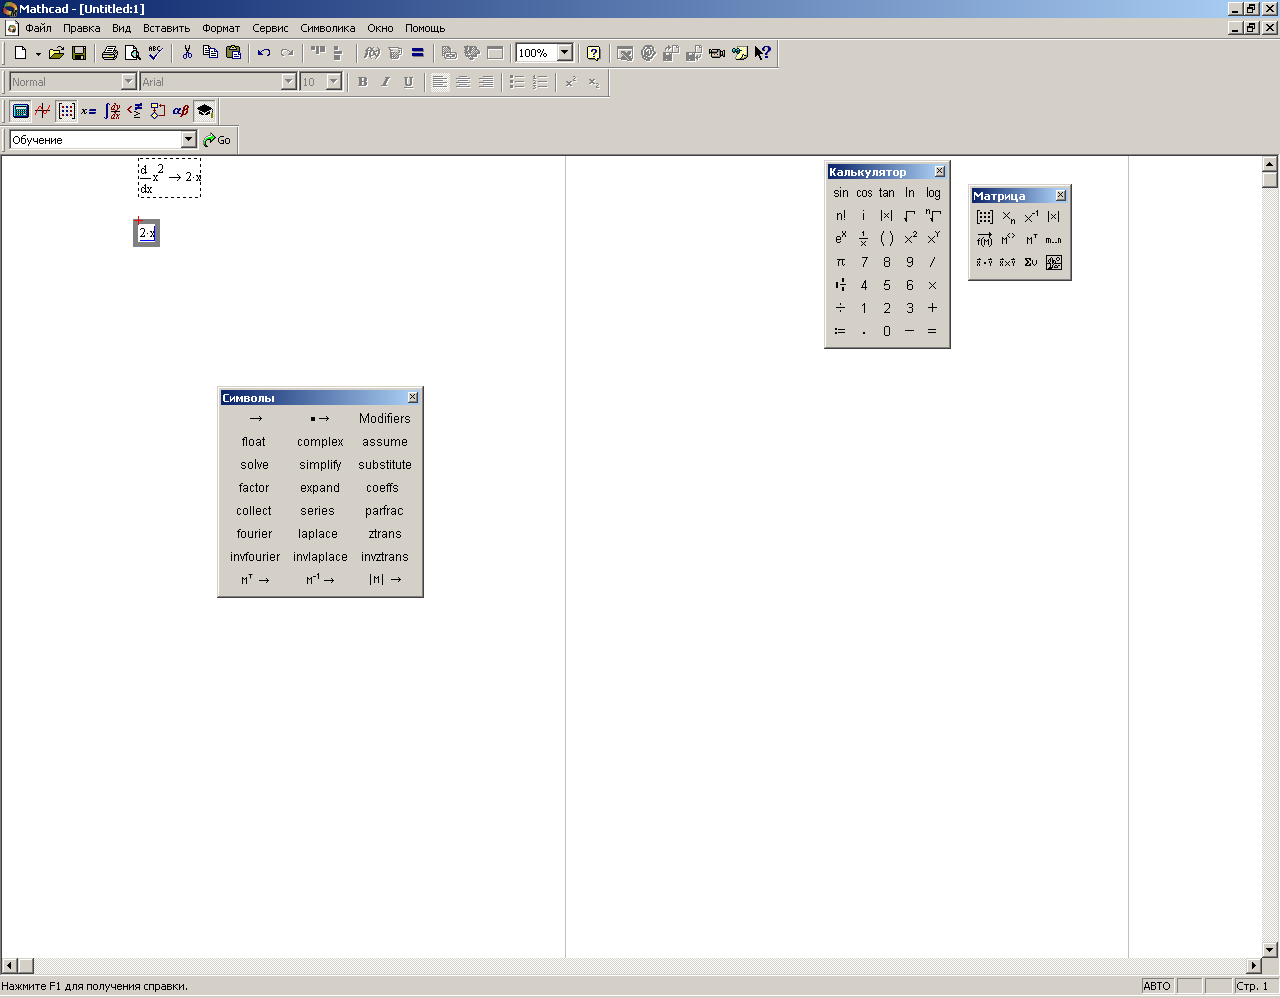
Task: Open the Arial font dropdown
Action: (289, 82)
